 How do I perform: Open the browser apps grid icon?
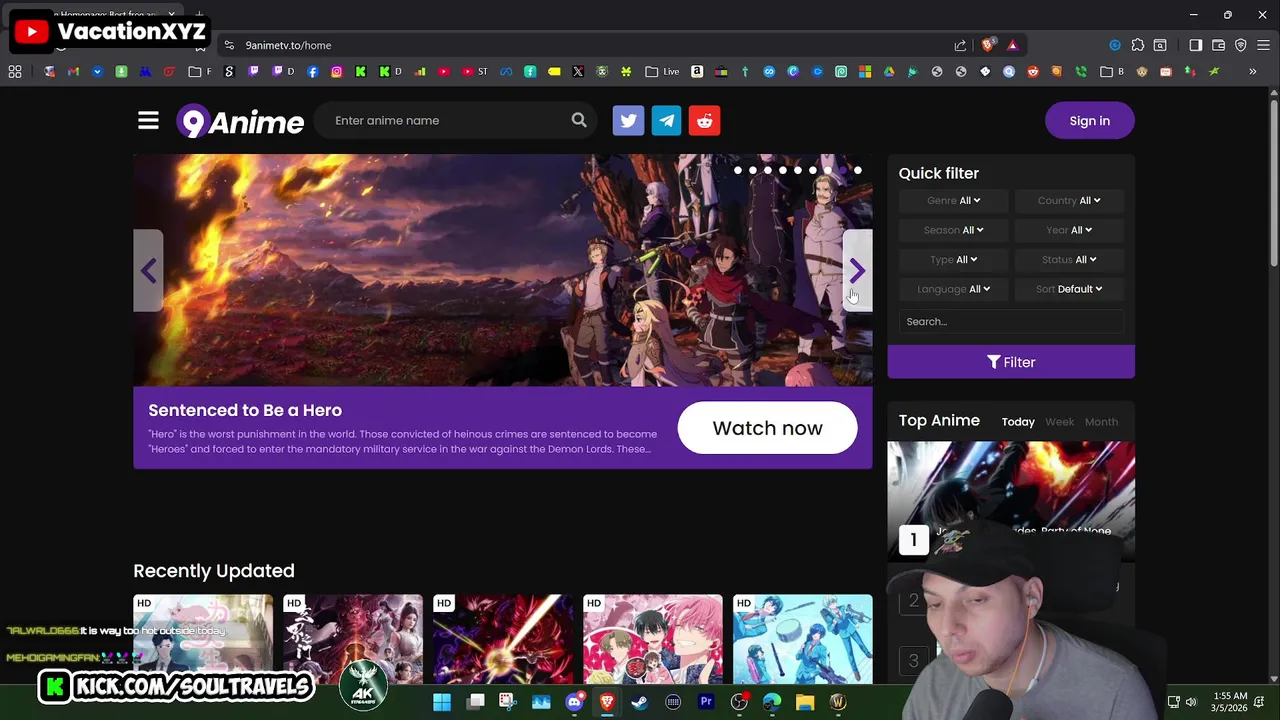click(x=15, y=71)
